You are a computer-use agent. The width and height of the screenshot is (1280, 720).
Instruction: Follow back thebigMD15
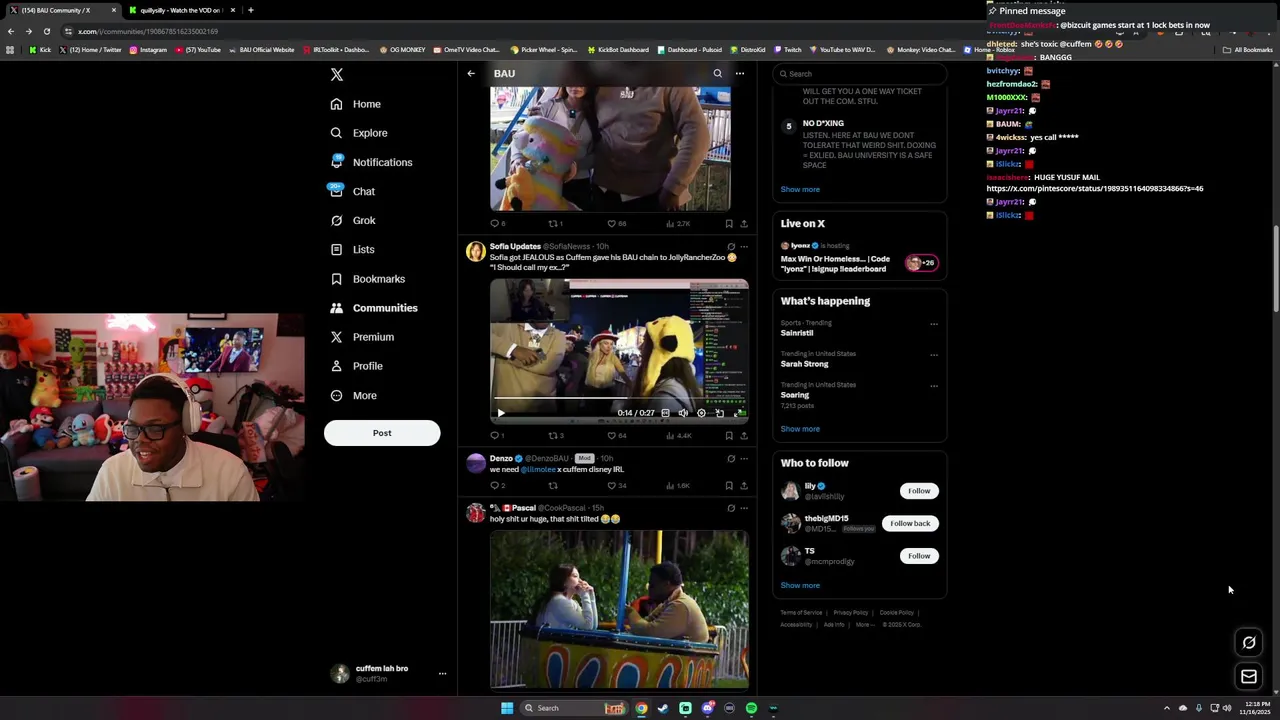click(x=910, y=523)
